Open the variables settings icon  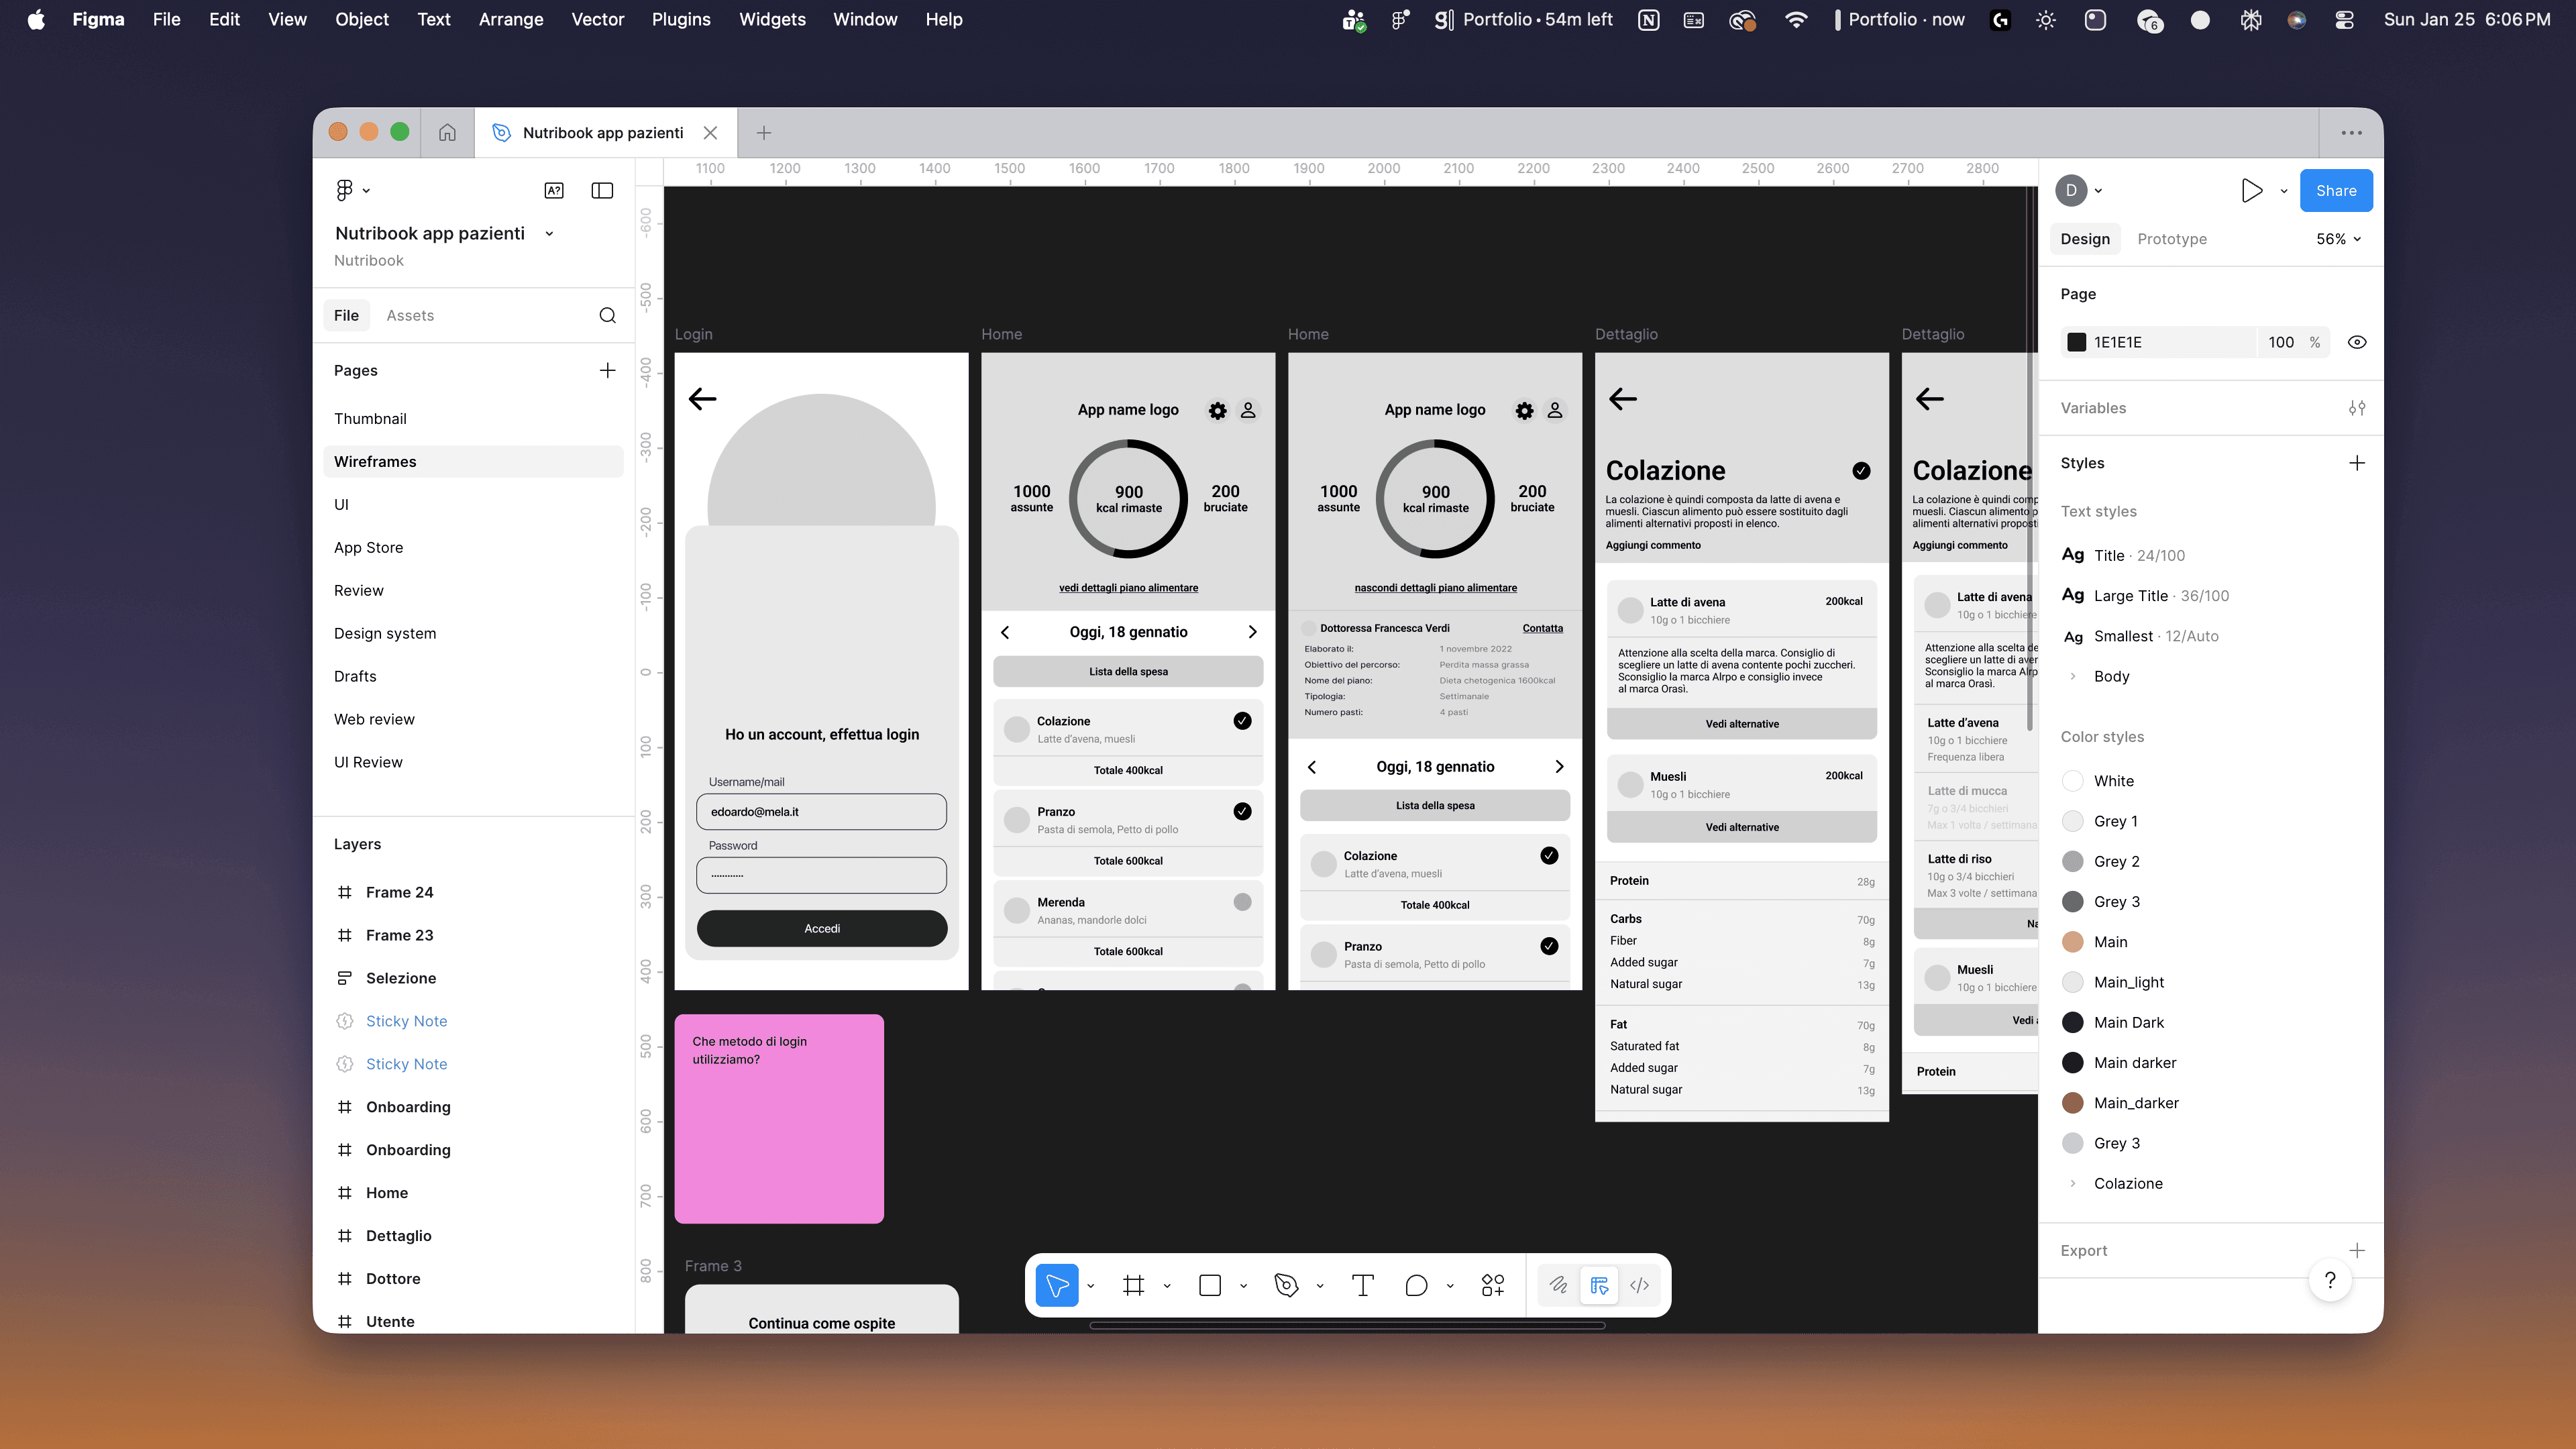point(2357,408)
